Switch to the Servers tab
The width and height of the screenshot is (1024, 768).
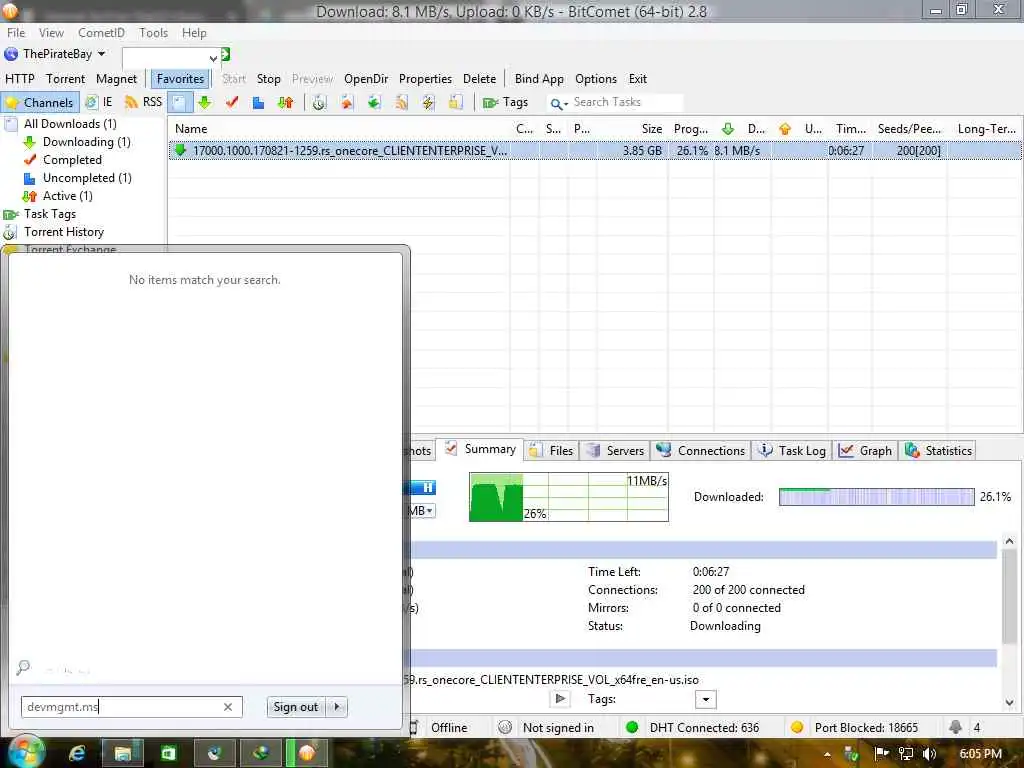(616, 451)
